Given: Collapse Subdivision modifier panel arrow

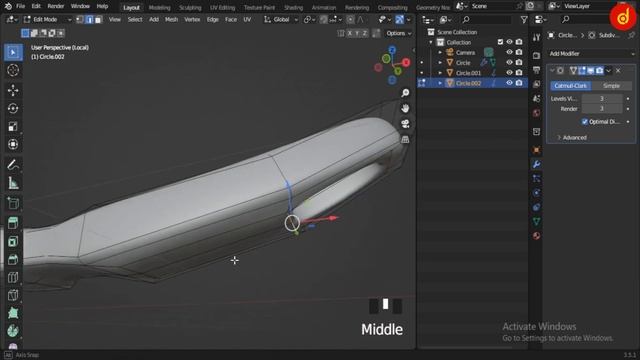Looking at the screenshot, I should click(552, 71).
